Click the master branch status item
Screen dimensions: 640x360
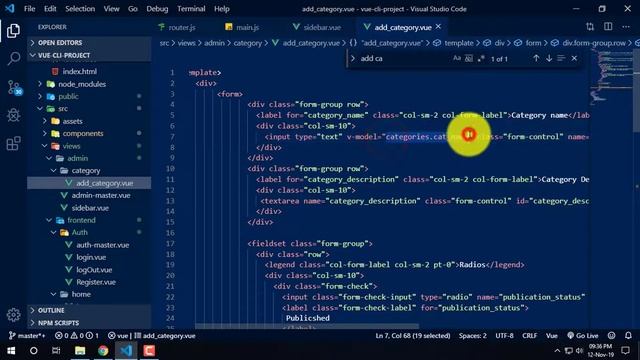pos(27,336)
